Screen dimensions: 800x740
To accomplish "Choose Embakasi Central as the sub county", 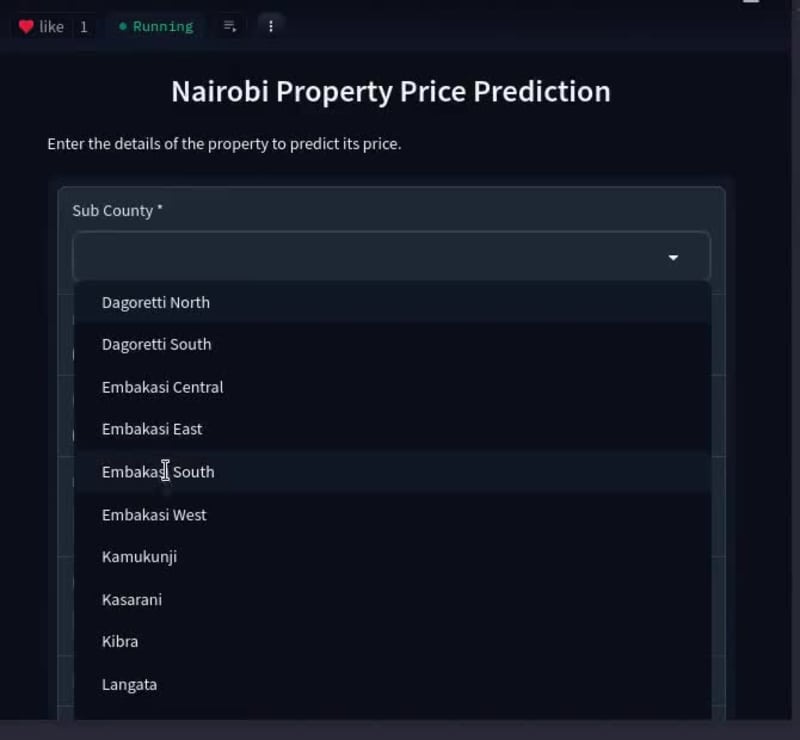I will (x=162, y=387).
